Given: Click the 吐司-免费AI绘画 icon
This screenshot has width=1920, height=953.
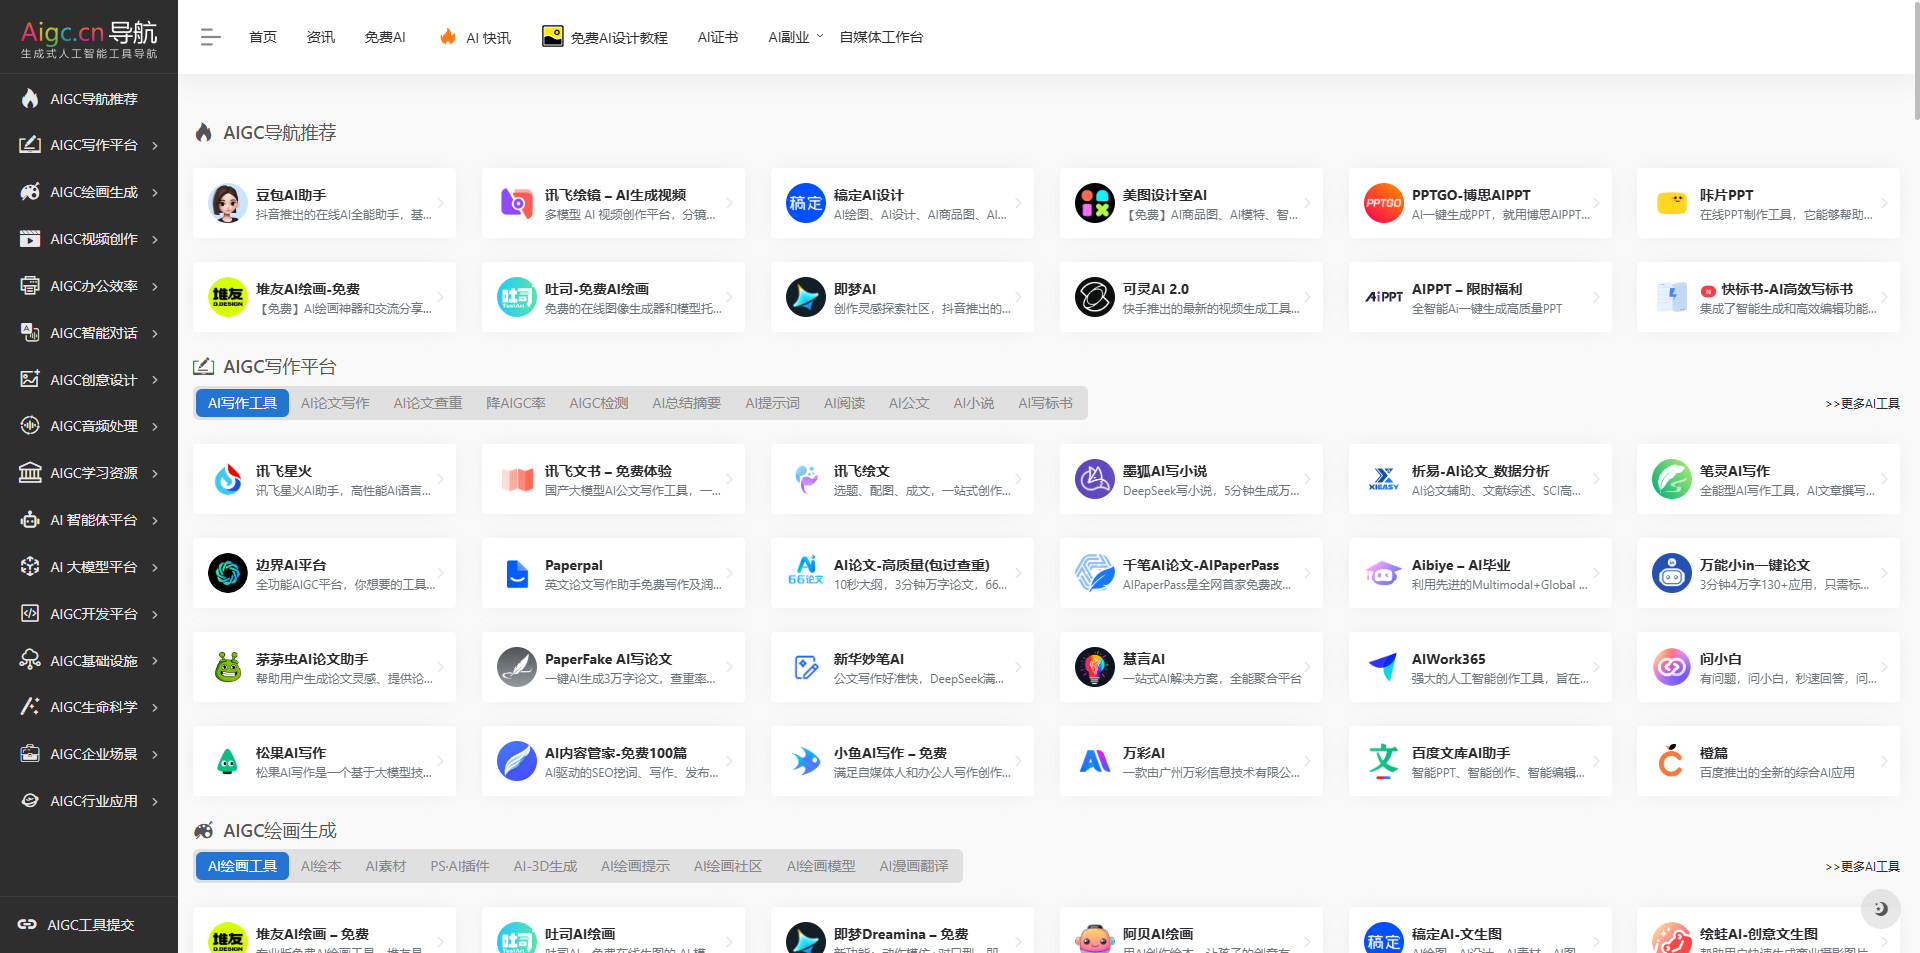Looking at the screenshot, I should click(x=517, y=297).
